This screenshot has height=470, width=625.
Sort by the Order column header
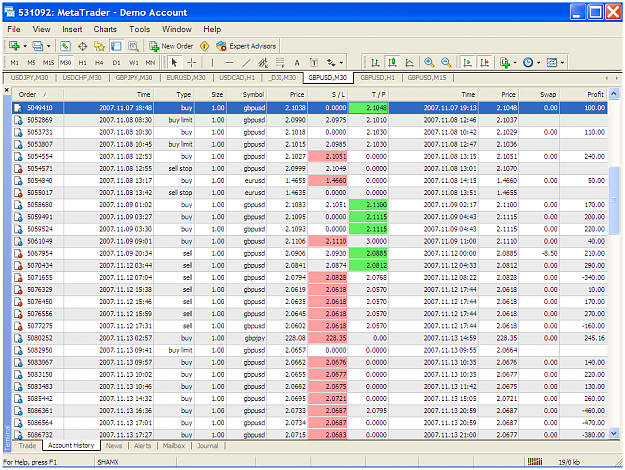37,94
